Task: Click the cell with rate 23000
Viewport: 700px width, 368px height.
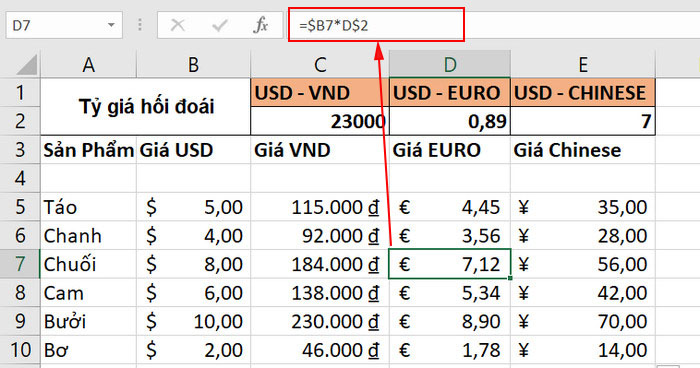Action: coord(320,121)
